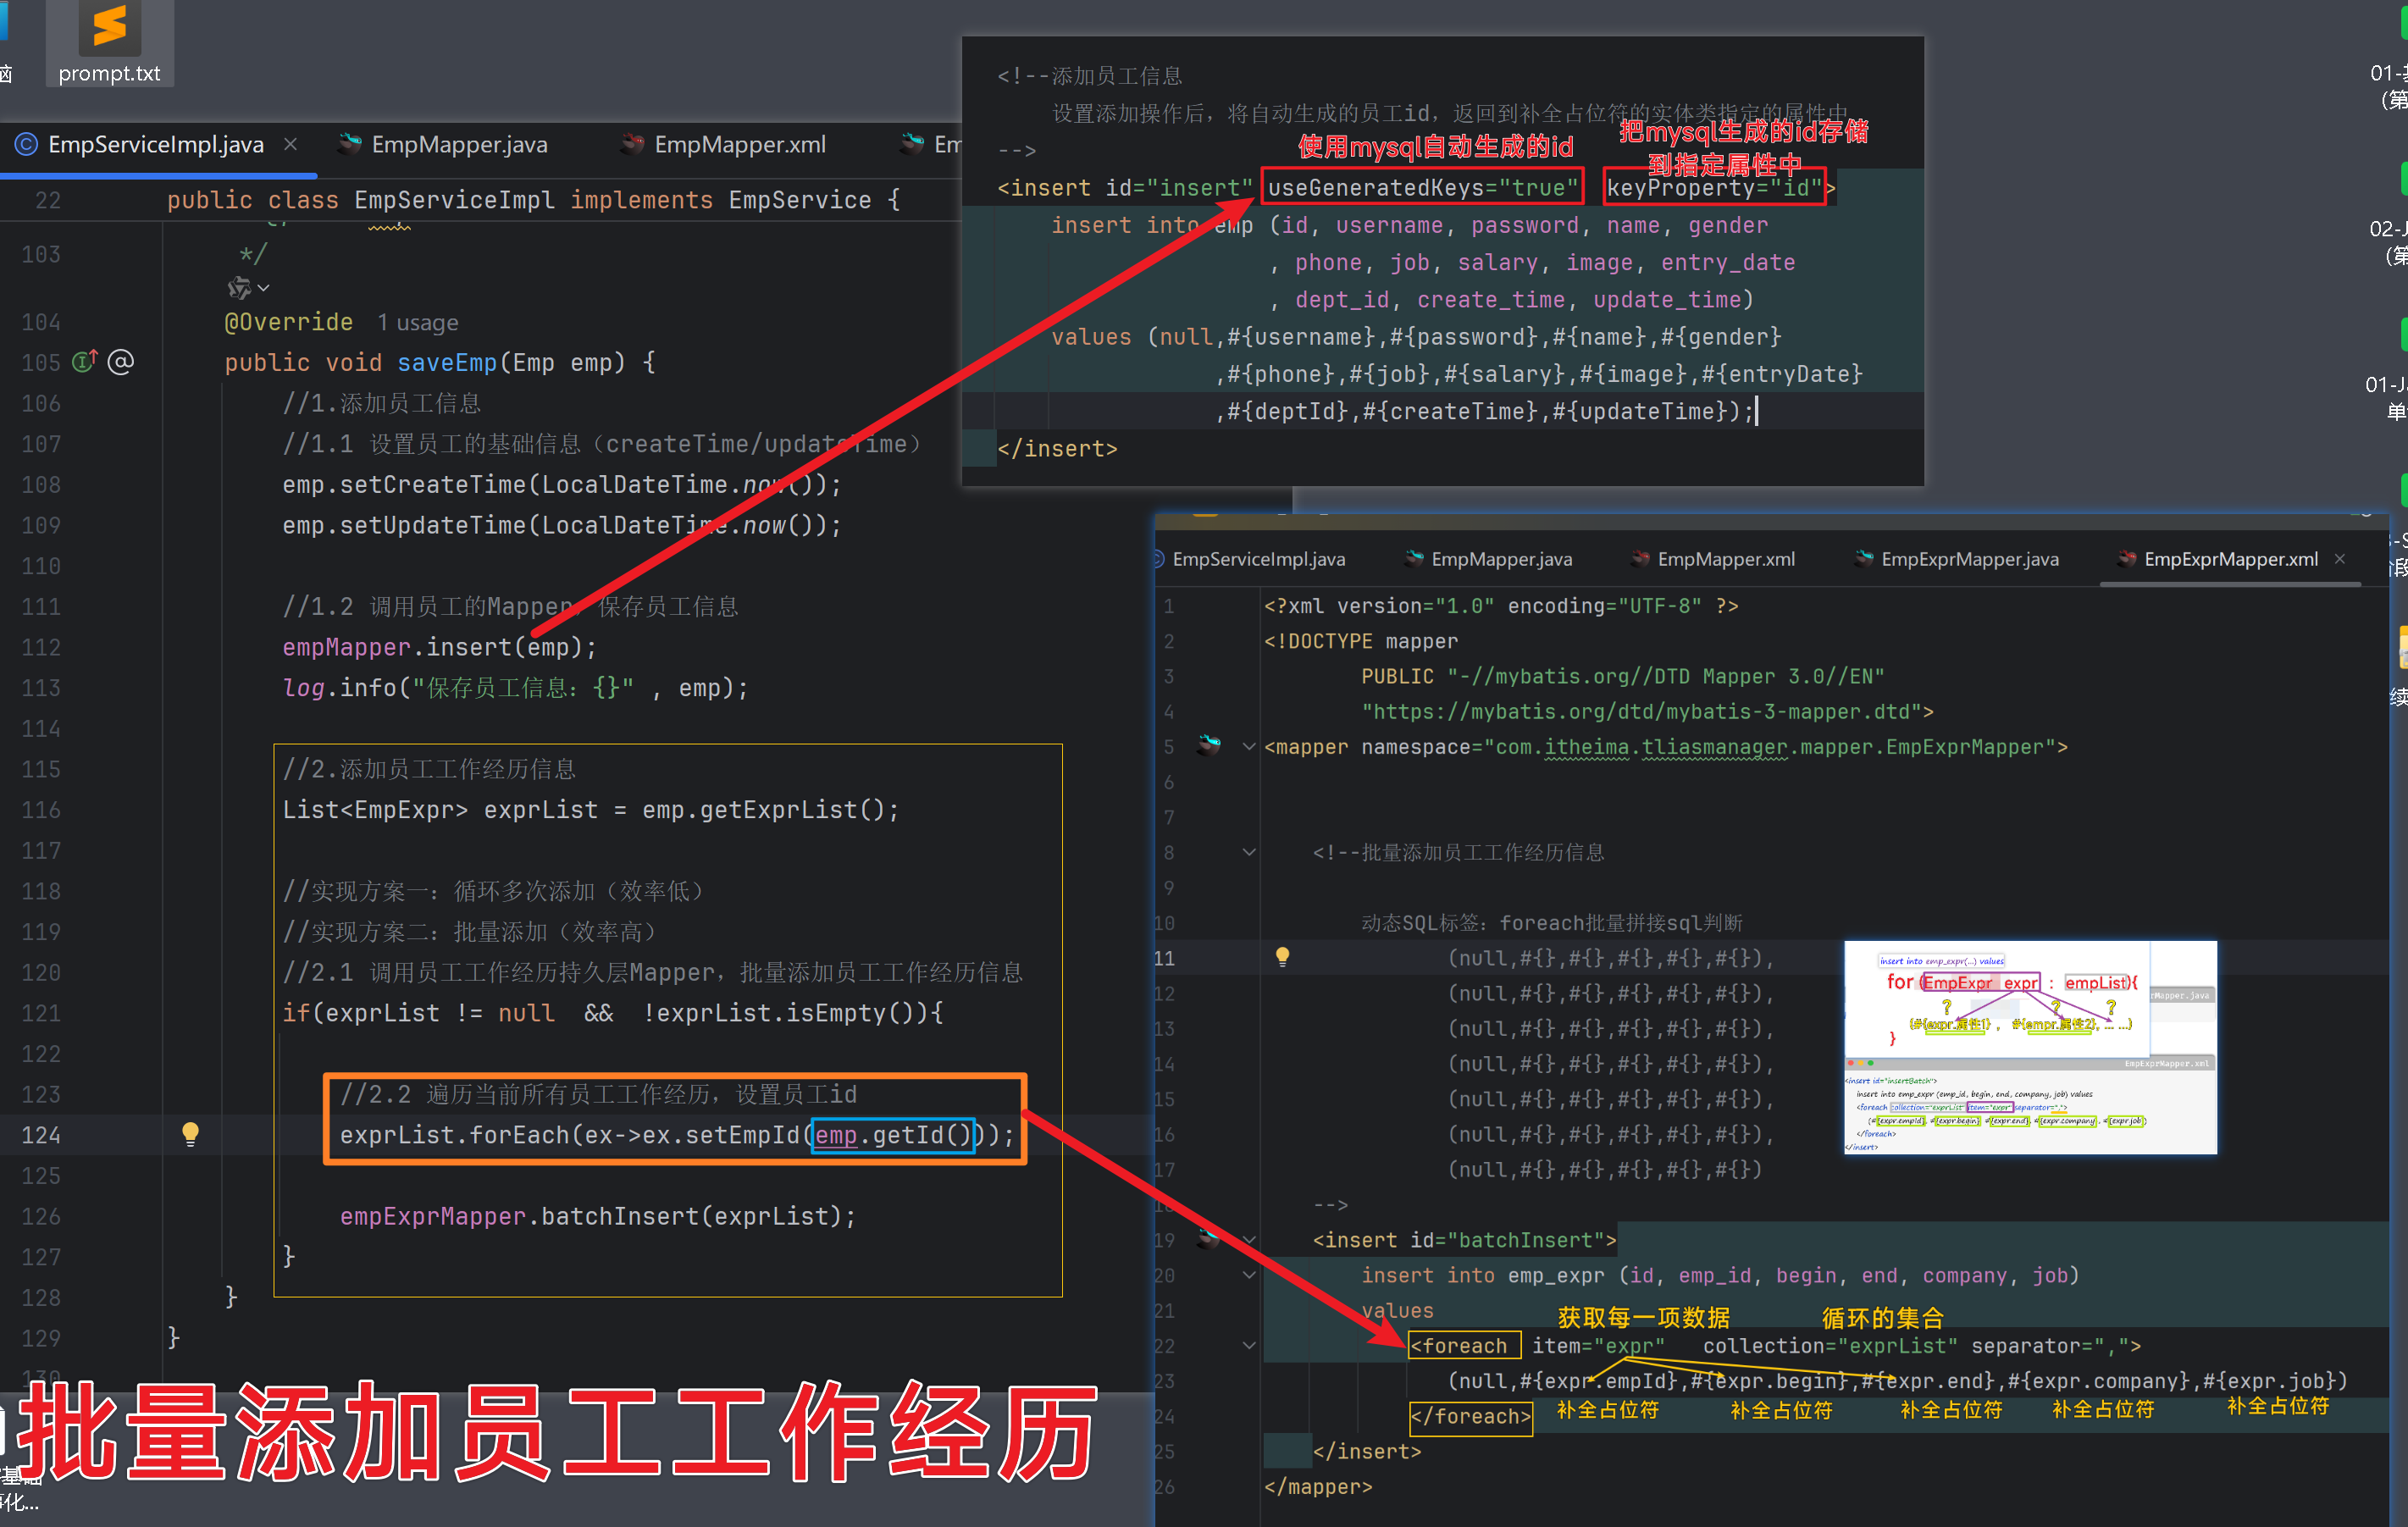
Task: Click the lightbulb icon on XML line 11
Action: coord(1282,957)
